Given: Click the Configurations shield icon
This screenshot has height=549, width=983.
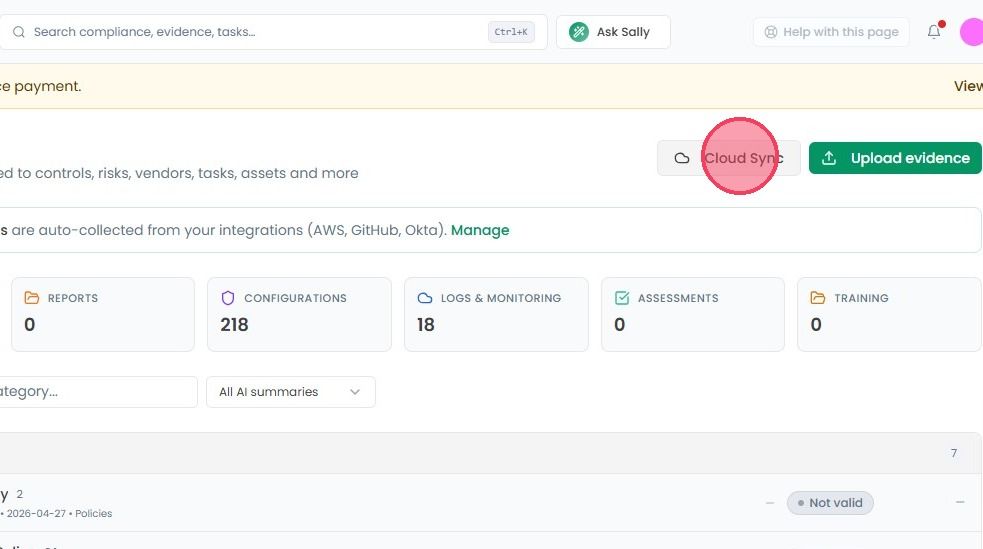Looking at the screenshot, I should (228, 298).
